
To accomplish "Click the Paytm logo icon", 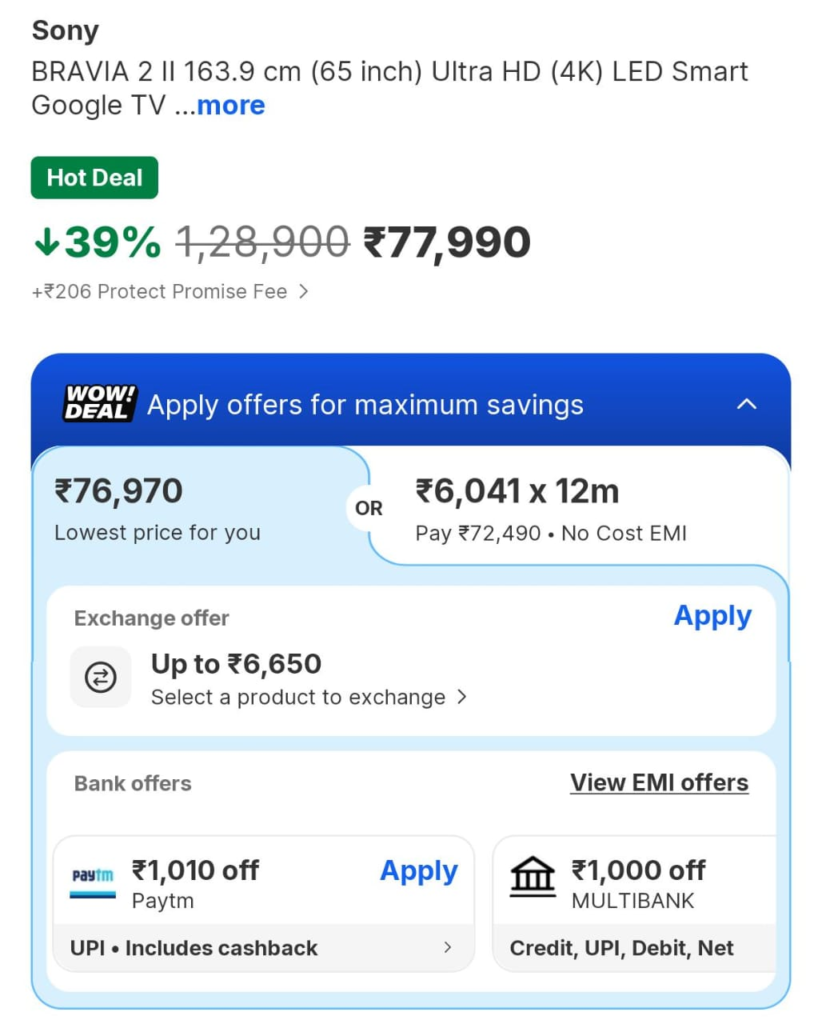I will pyautogui.click(x=93, y=880).
